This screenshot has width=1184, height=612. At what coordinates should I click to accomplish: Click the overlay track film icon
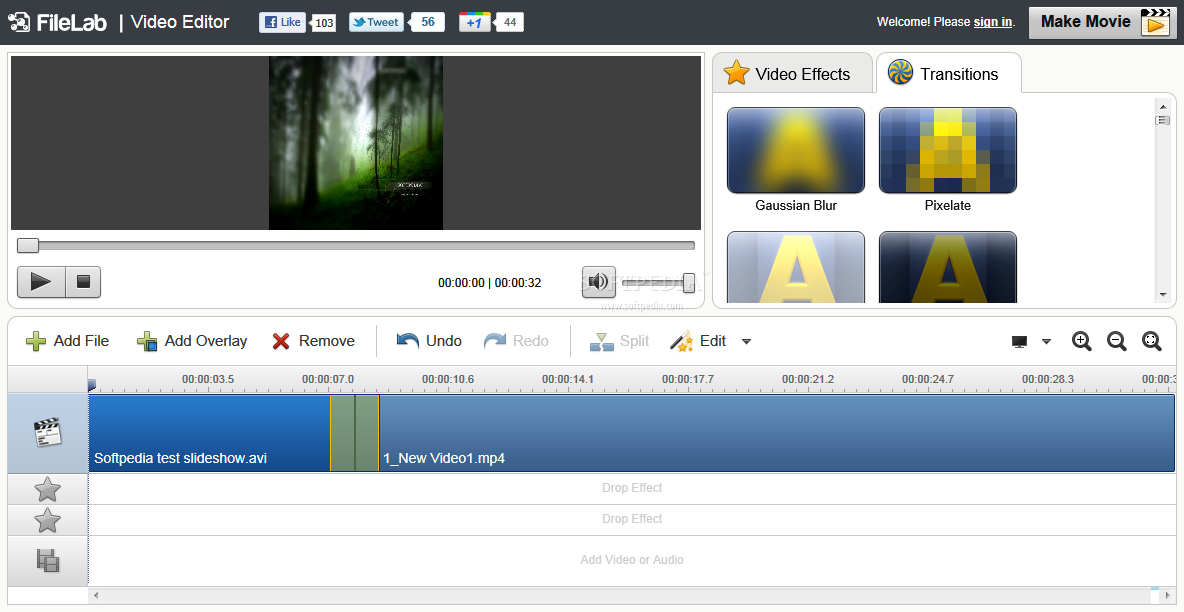click(x=48, y=560)
